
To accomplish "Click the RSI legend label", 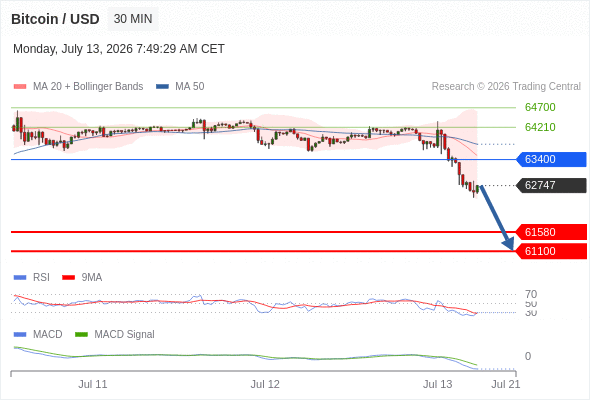I will (41, 277).
